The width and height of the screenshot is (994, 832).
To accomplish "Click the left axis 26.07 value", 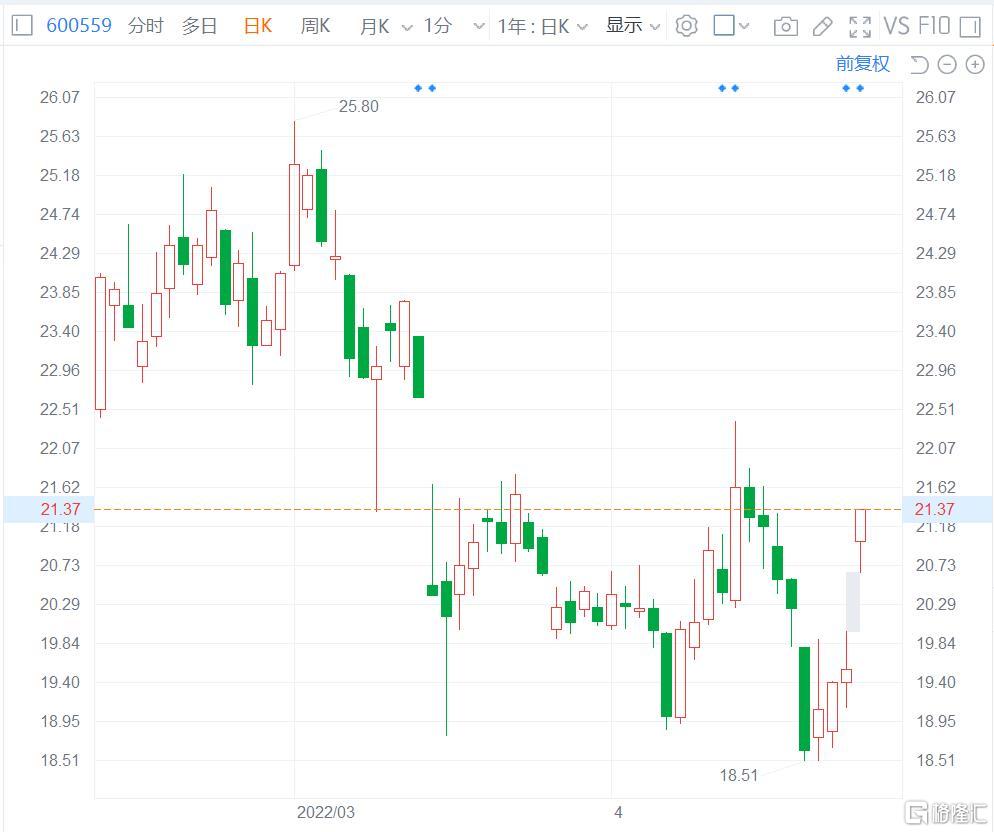I will point(60,97).
